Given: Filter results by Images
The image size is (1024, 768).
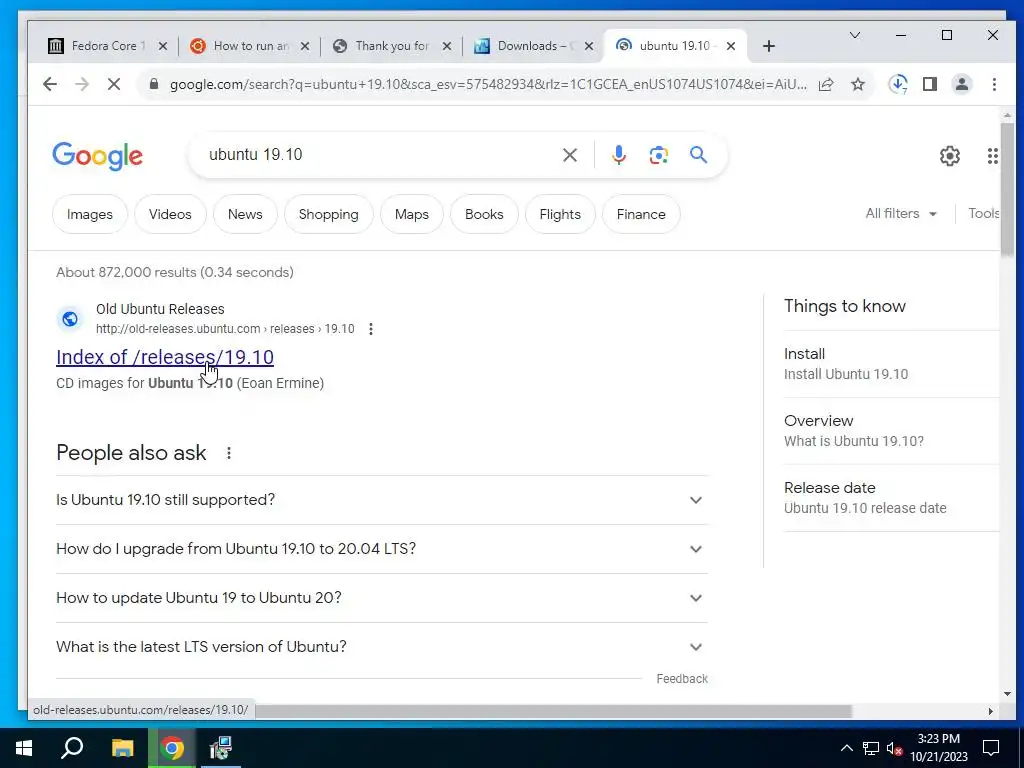Looking at the screenshot, I should [89, 214].
